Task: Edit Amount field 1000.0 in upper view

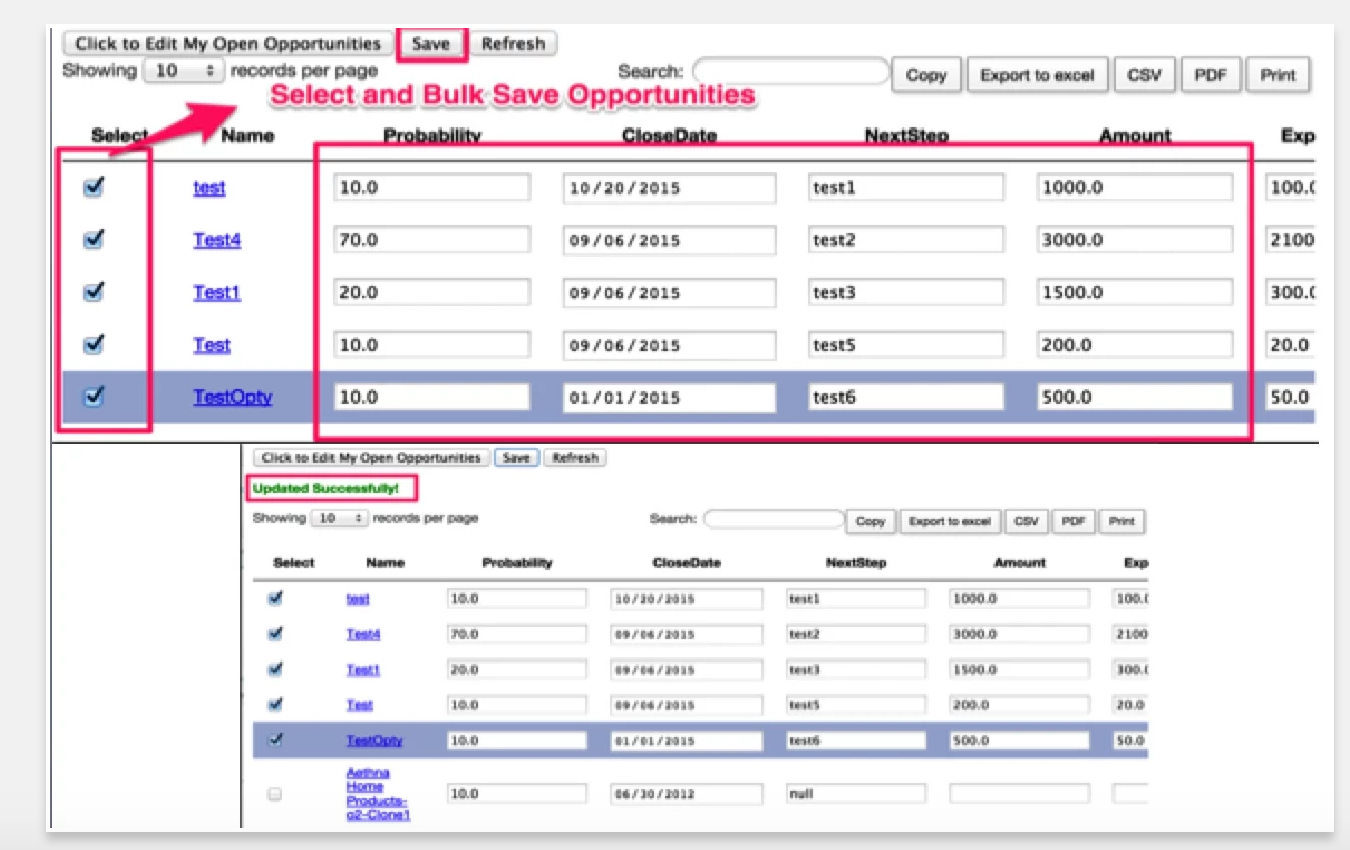Action: pyautogui.click(x=1135, y=187)
